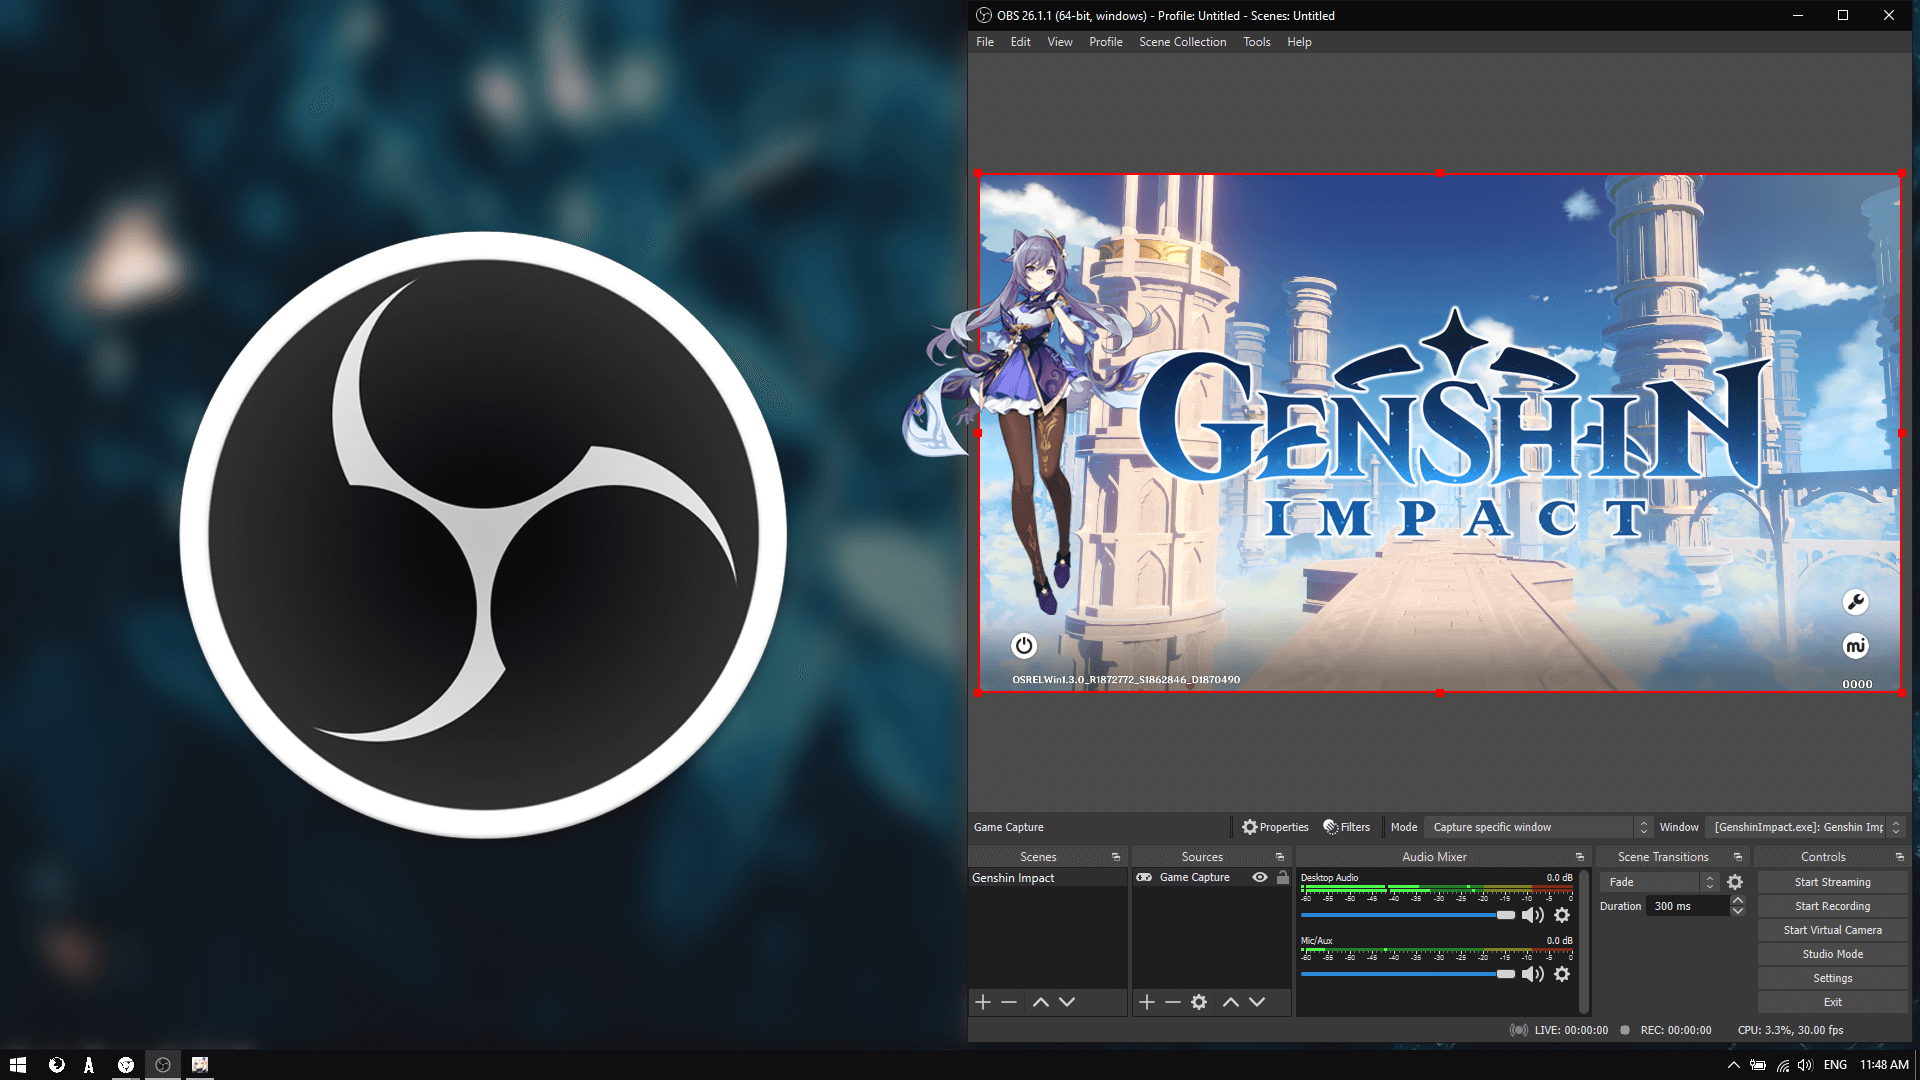1920x1080 pixels.
Task: Pop out the Scene Transitions dock panel
Action: coord(1738,857)
